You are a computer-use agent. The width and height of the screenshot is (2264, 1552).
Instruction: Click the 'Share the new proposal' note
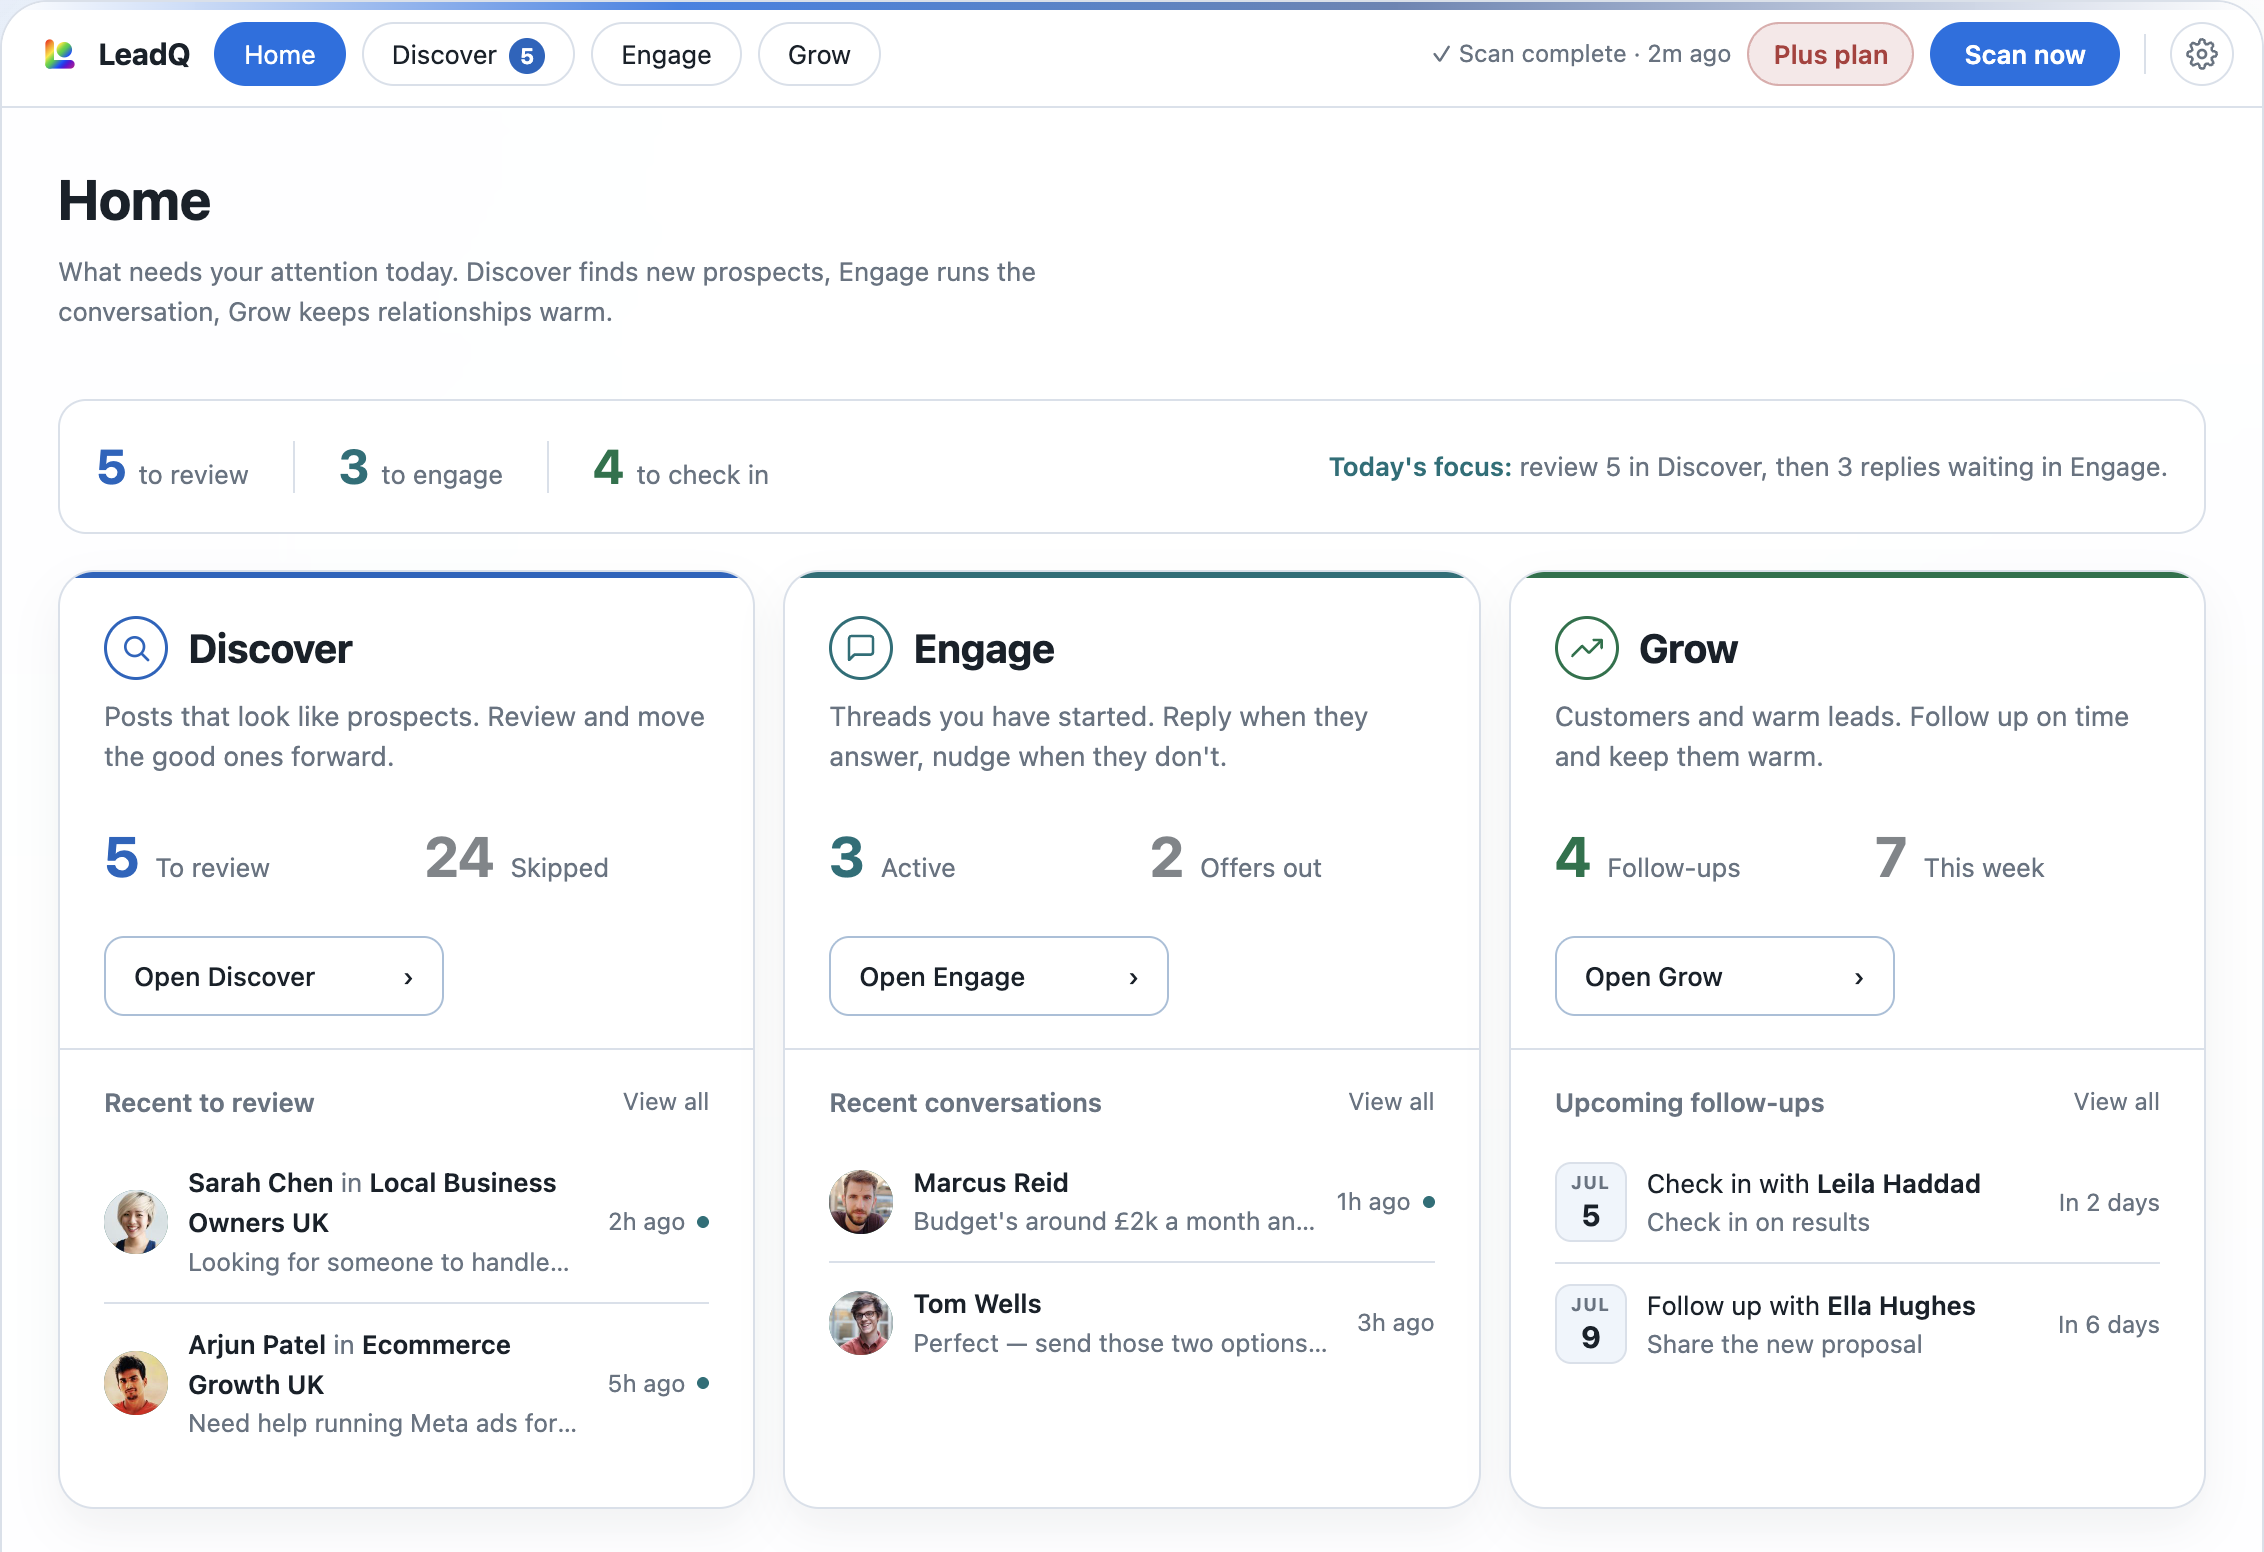[x=1784, y=1344]
